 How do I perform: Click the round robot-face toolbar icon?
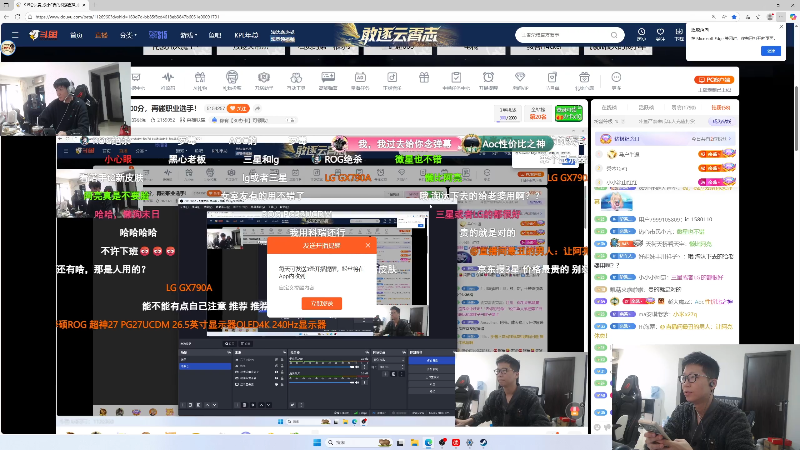[232, 77]
